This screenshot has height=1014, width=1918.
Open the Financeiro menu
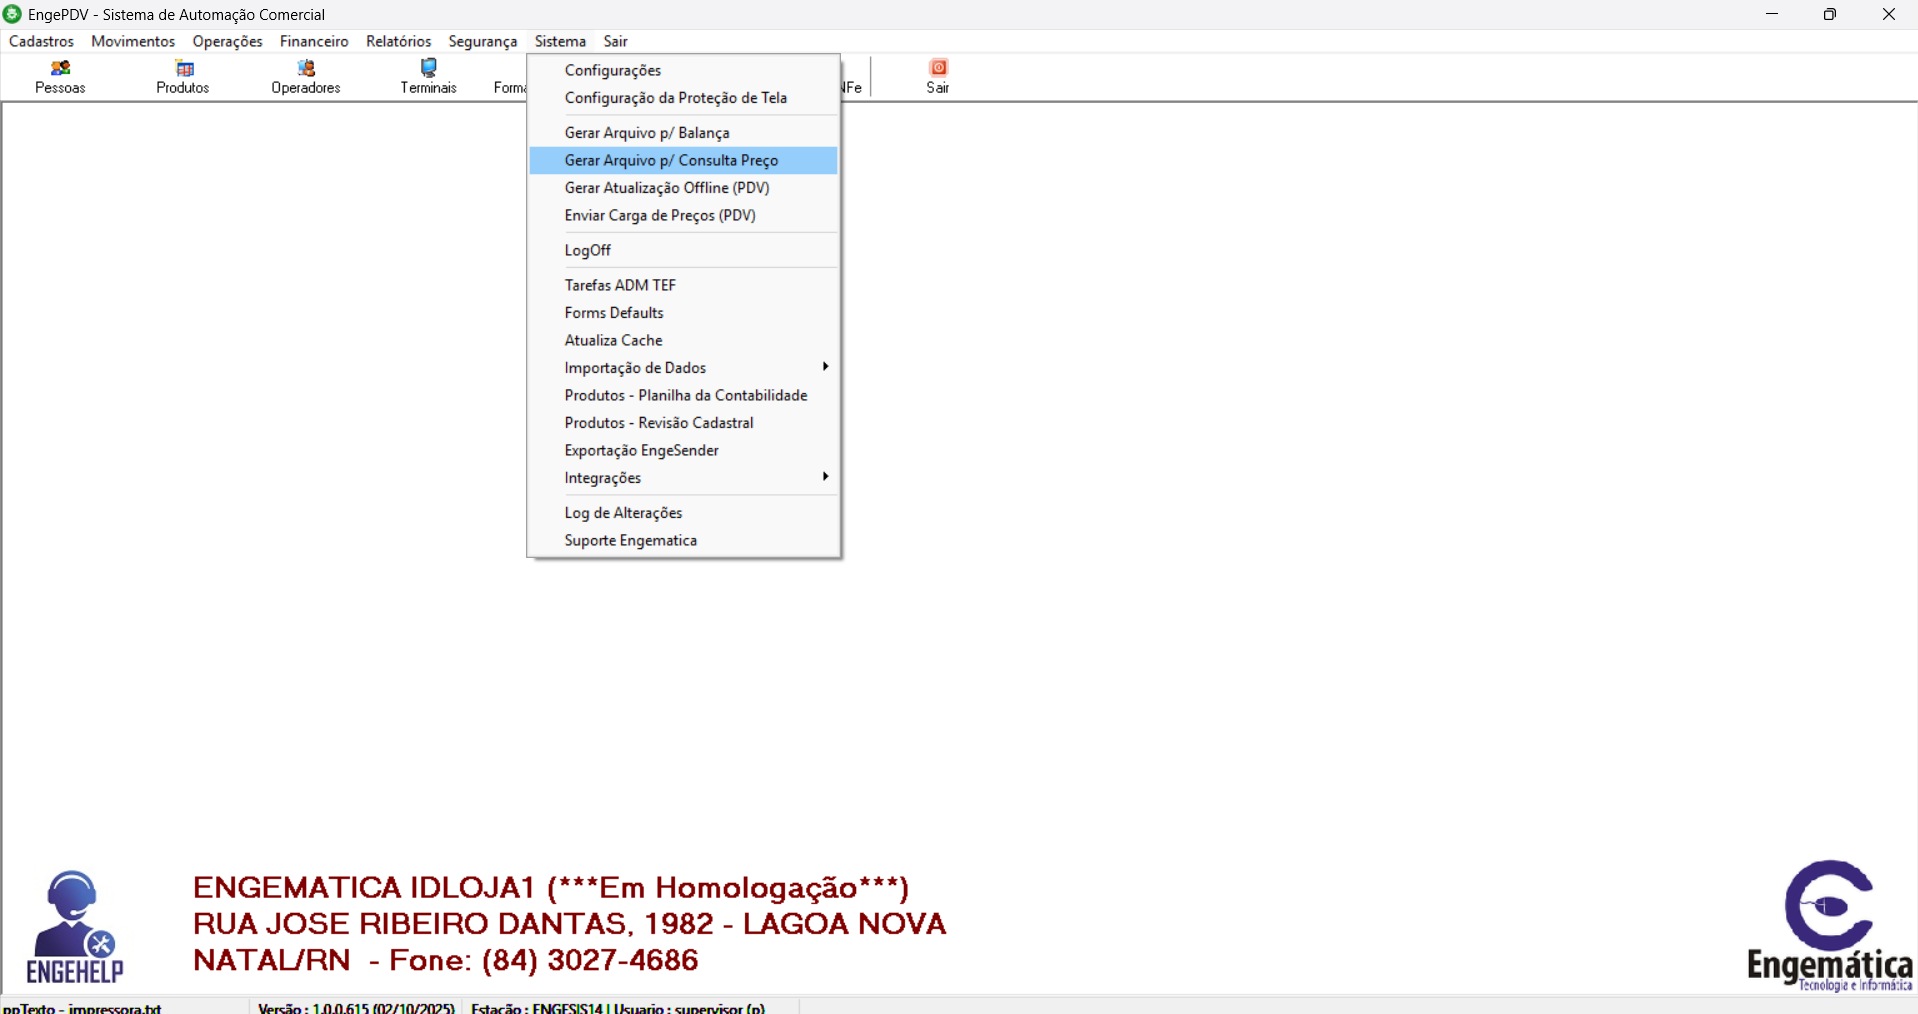[x=314, y=41]
